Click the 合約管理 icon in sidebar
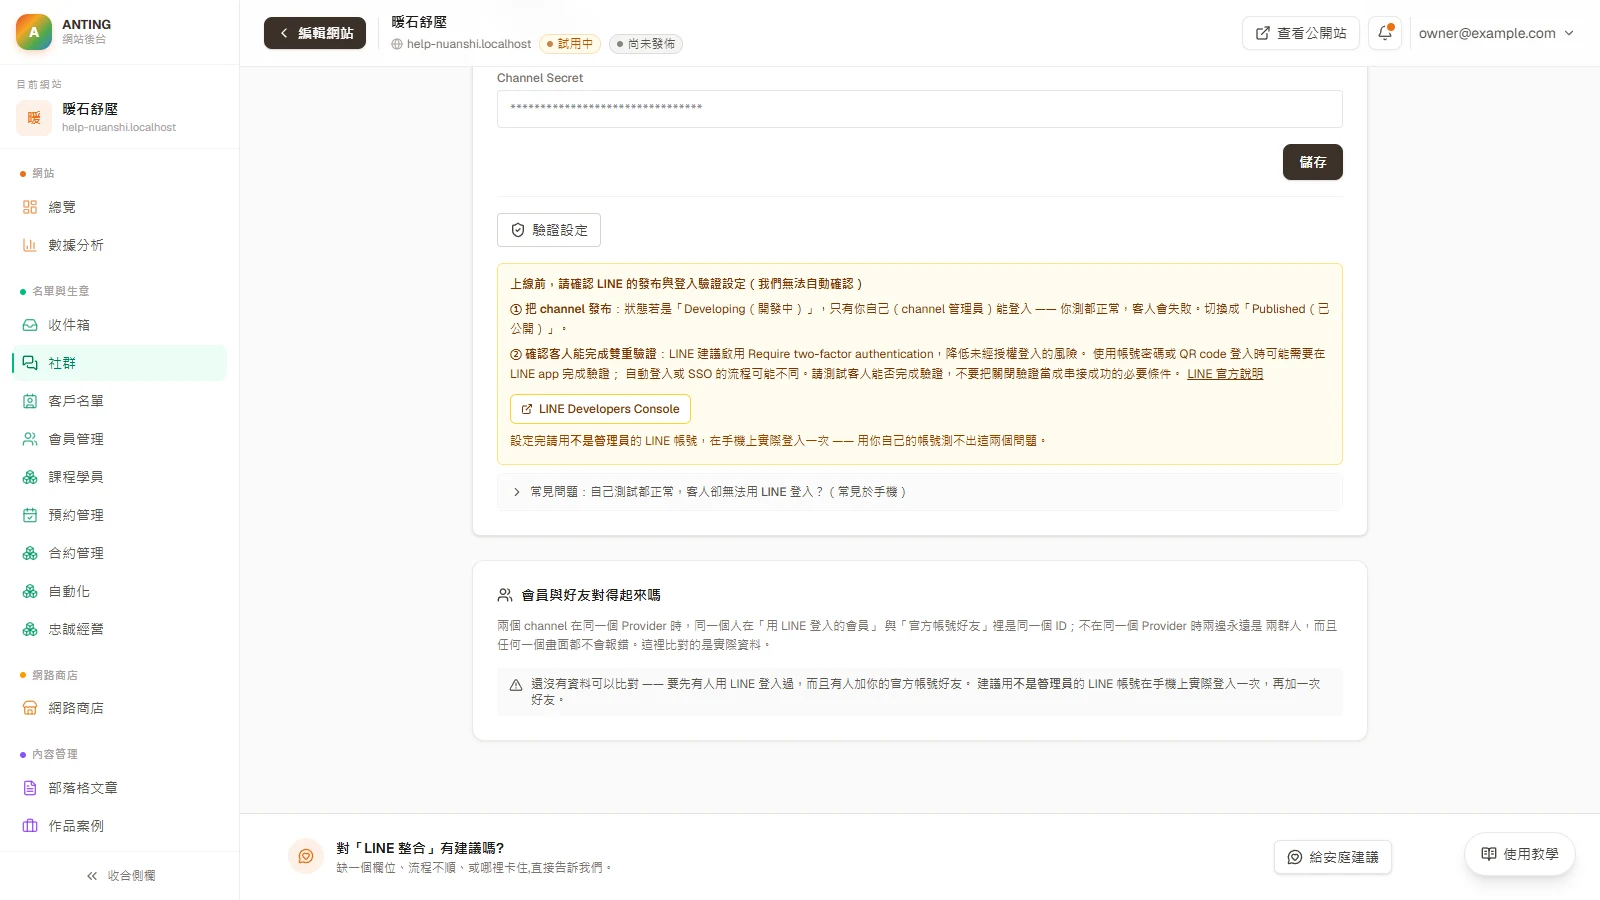 (x=30, y=553)
